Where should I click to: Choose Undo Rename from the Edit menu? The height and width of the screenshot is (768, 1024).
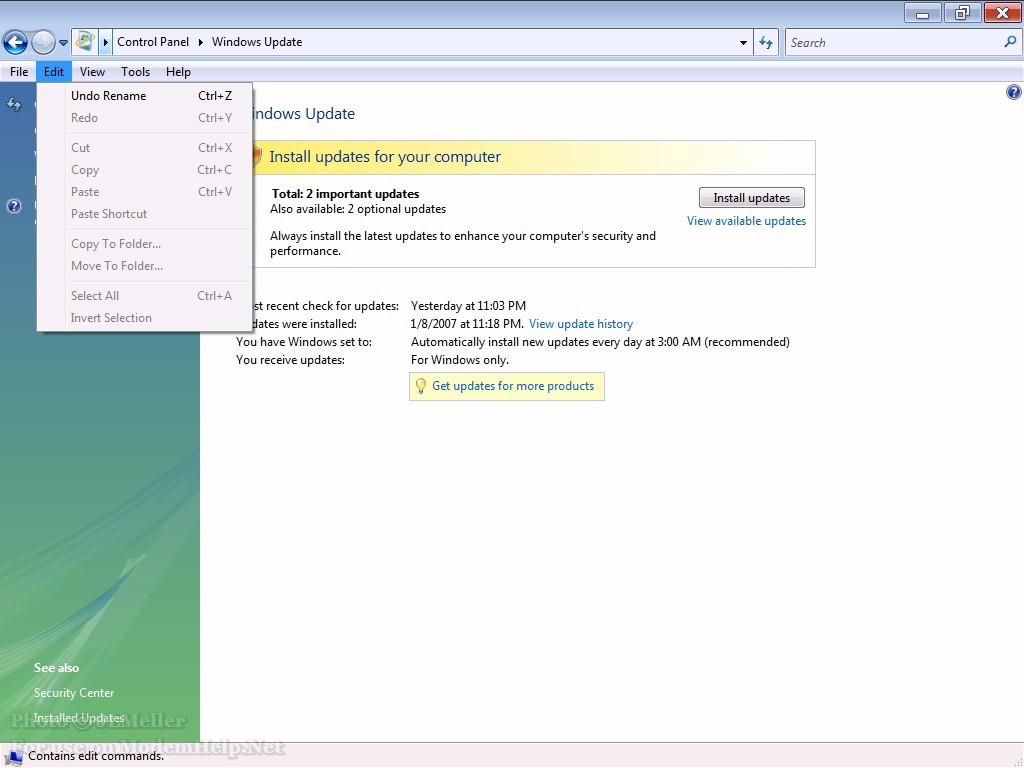146,95
